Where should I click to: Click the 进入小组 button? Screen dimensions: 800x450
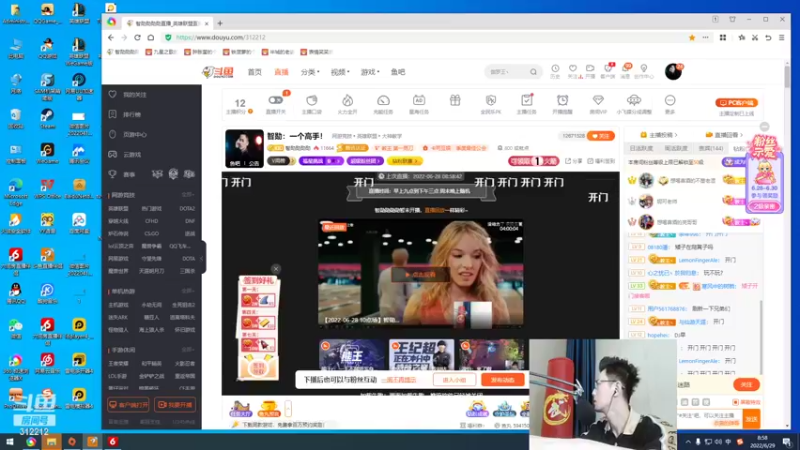coord(454,380)
